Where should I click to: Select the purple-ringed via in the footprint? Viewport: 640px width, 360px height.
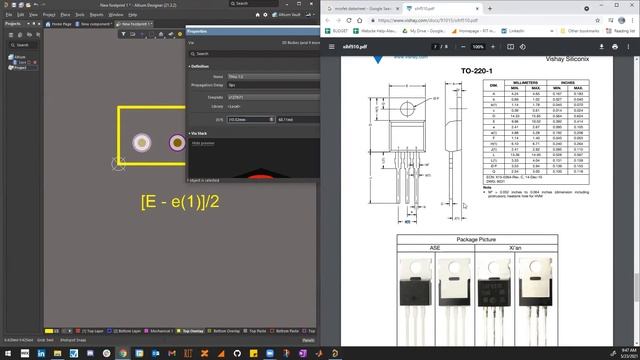pos(177,142)
